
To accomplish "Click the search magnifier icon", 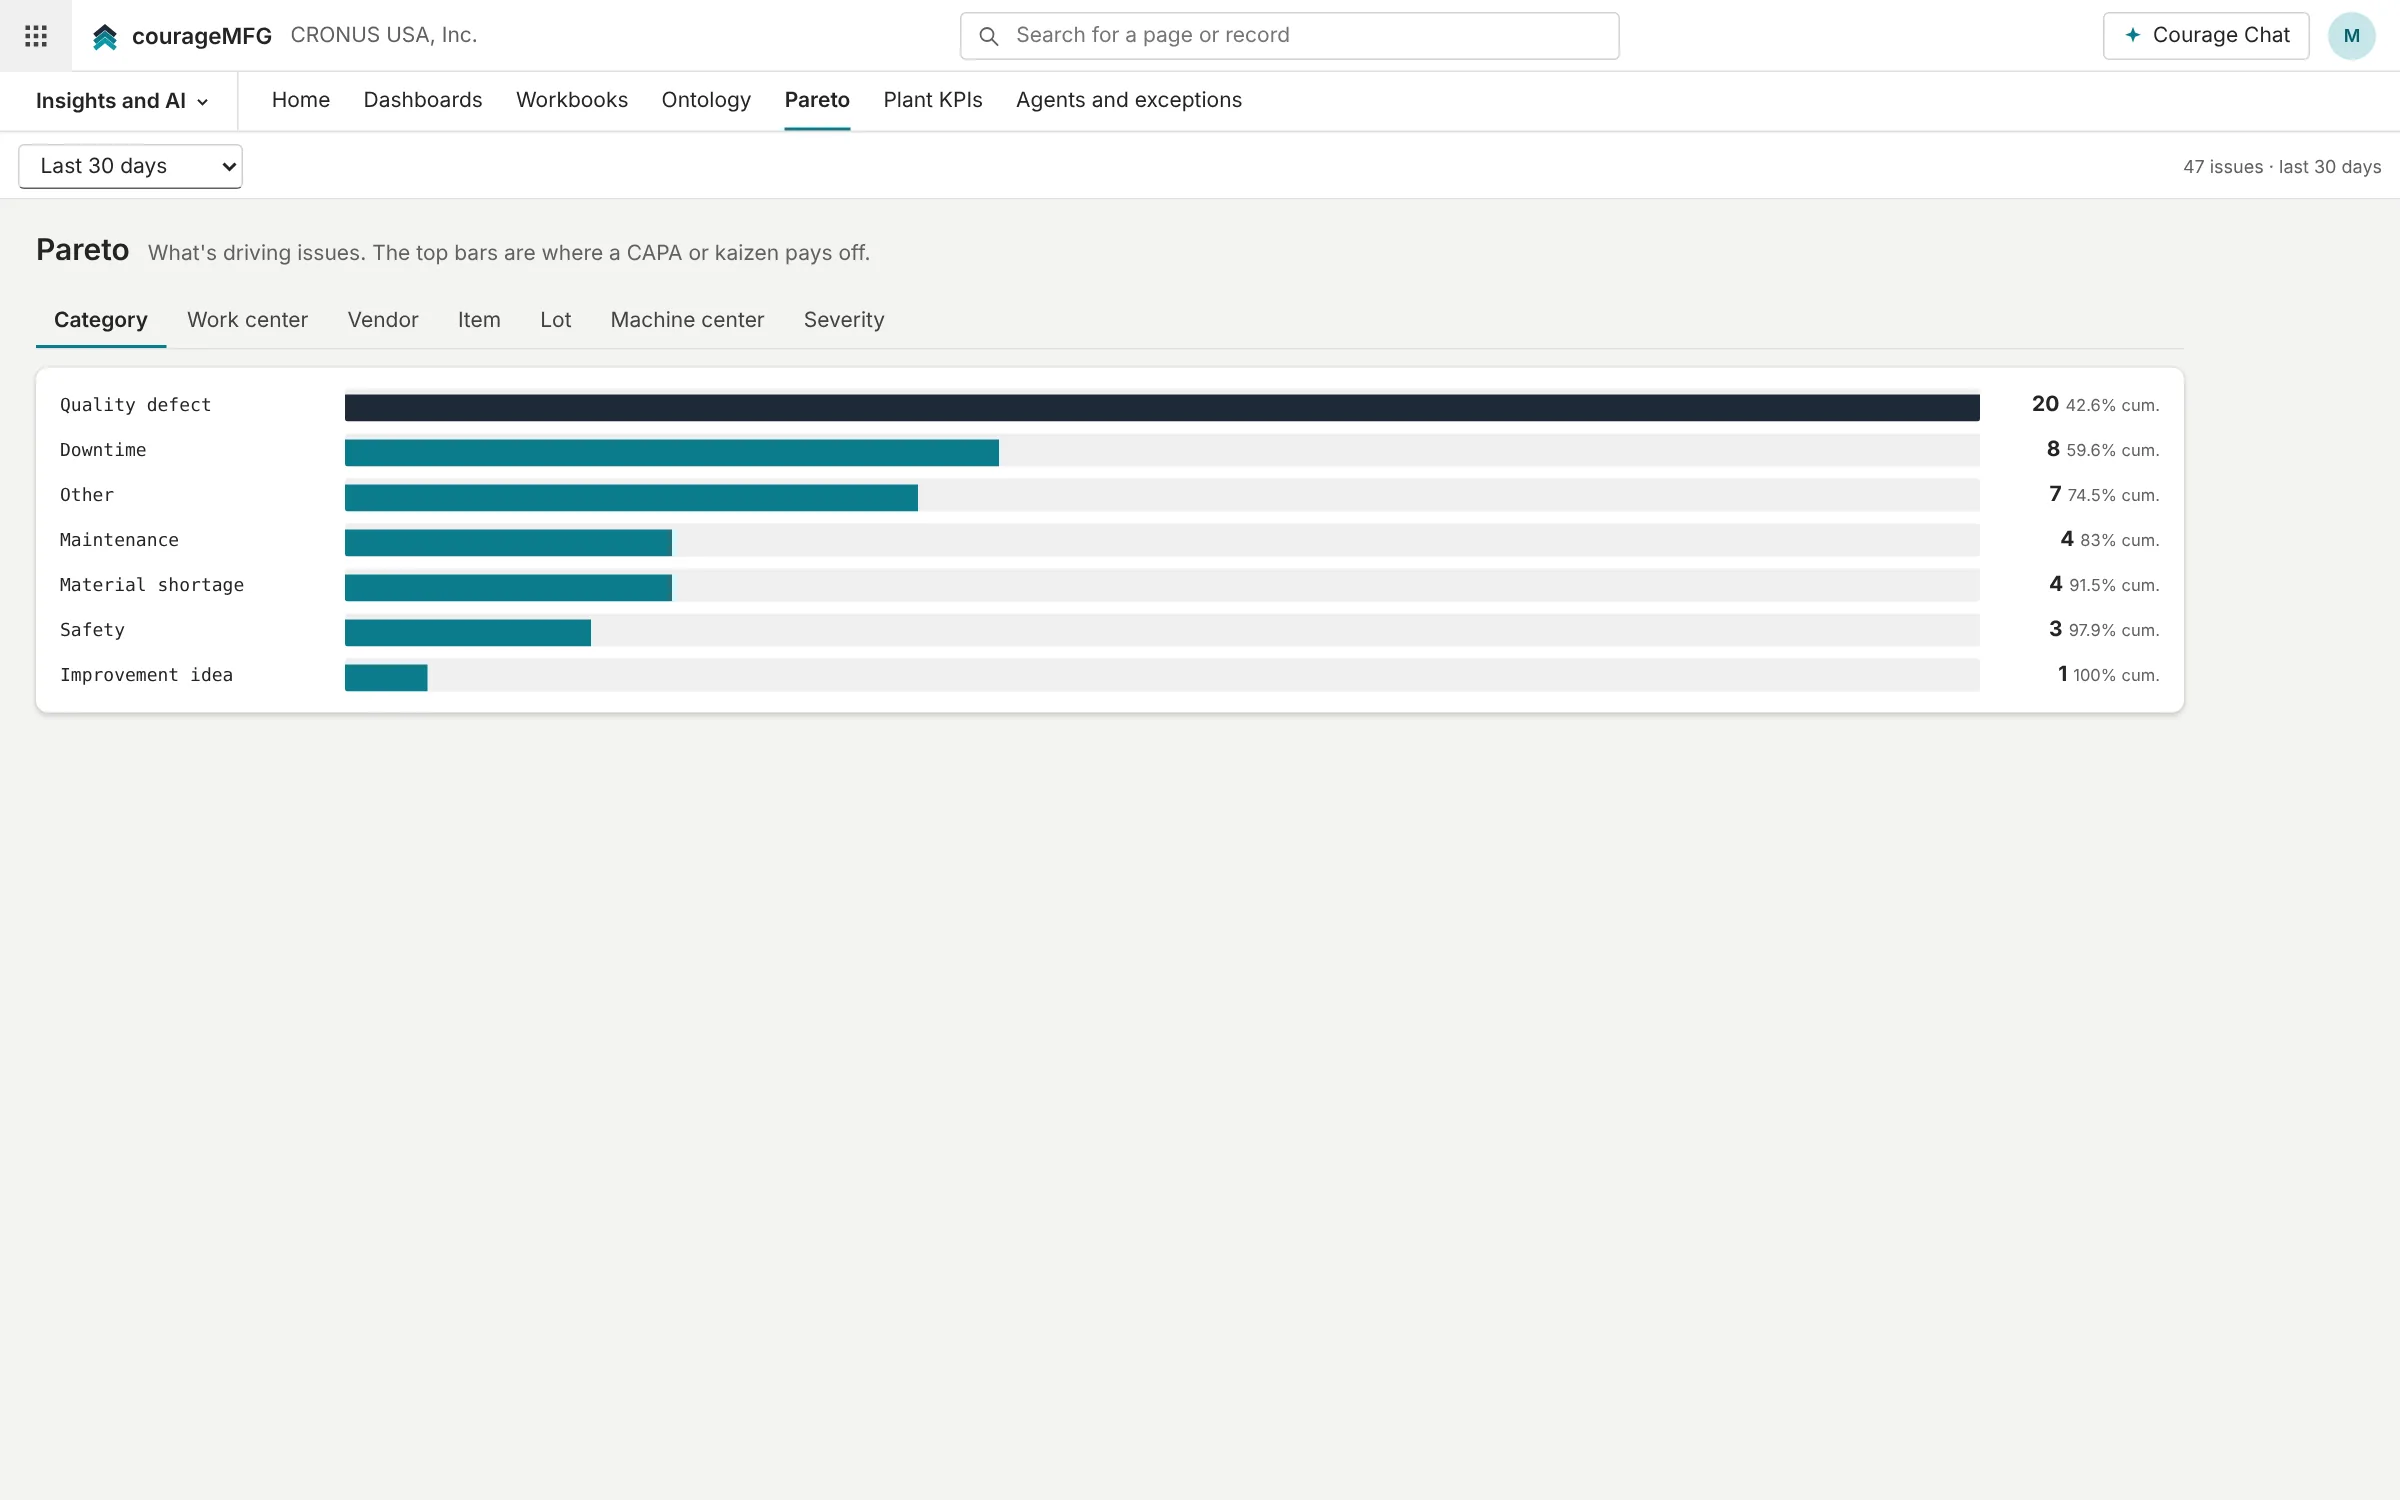I will 988,36.
